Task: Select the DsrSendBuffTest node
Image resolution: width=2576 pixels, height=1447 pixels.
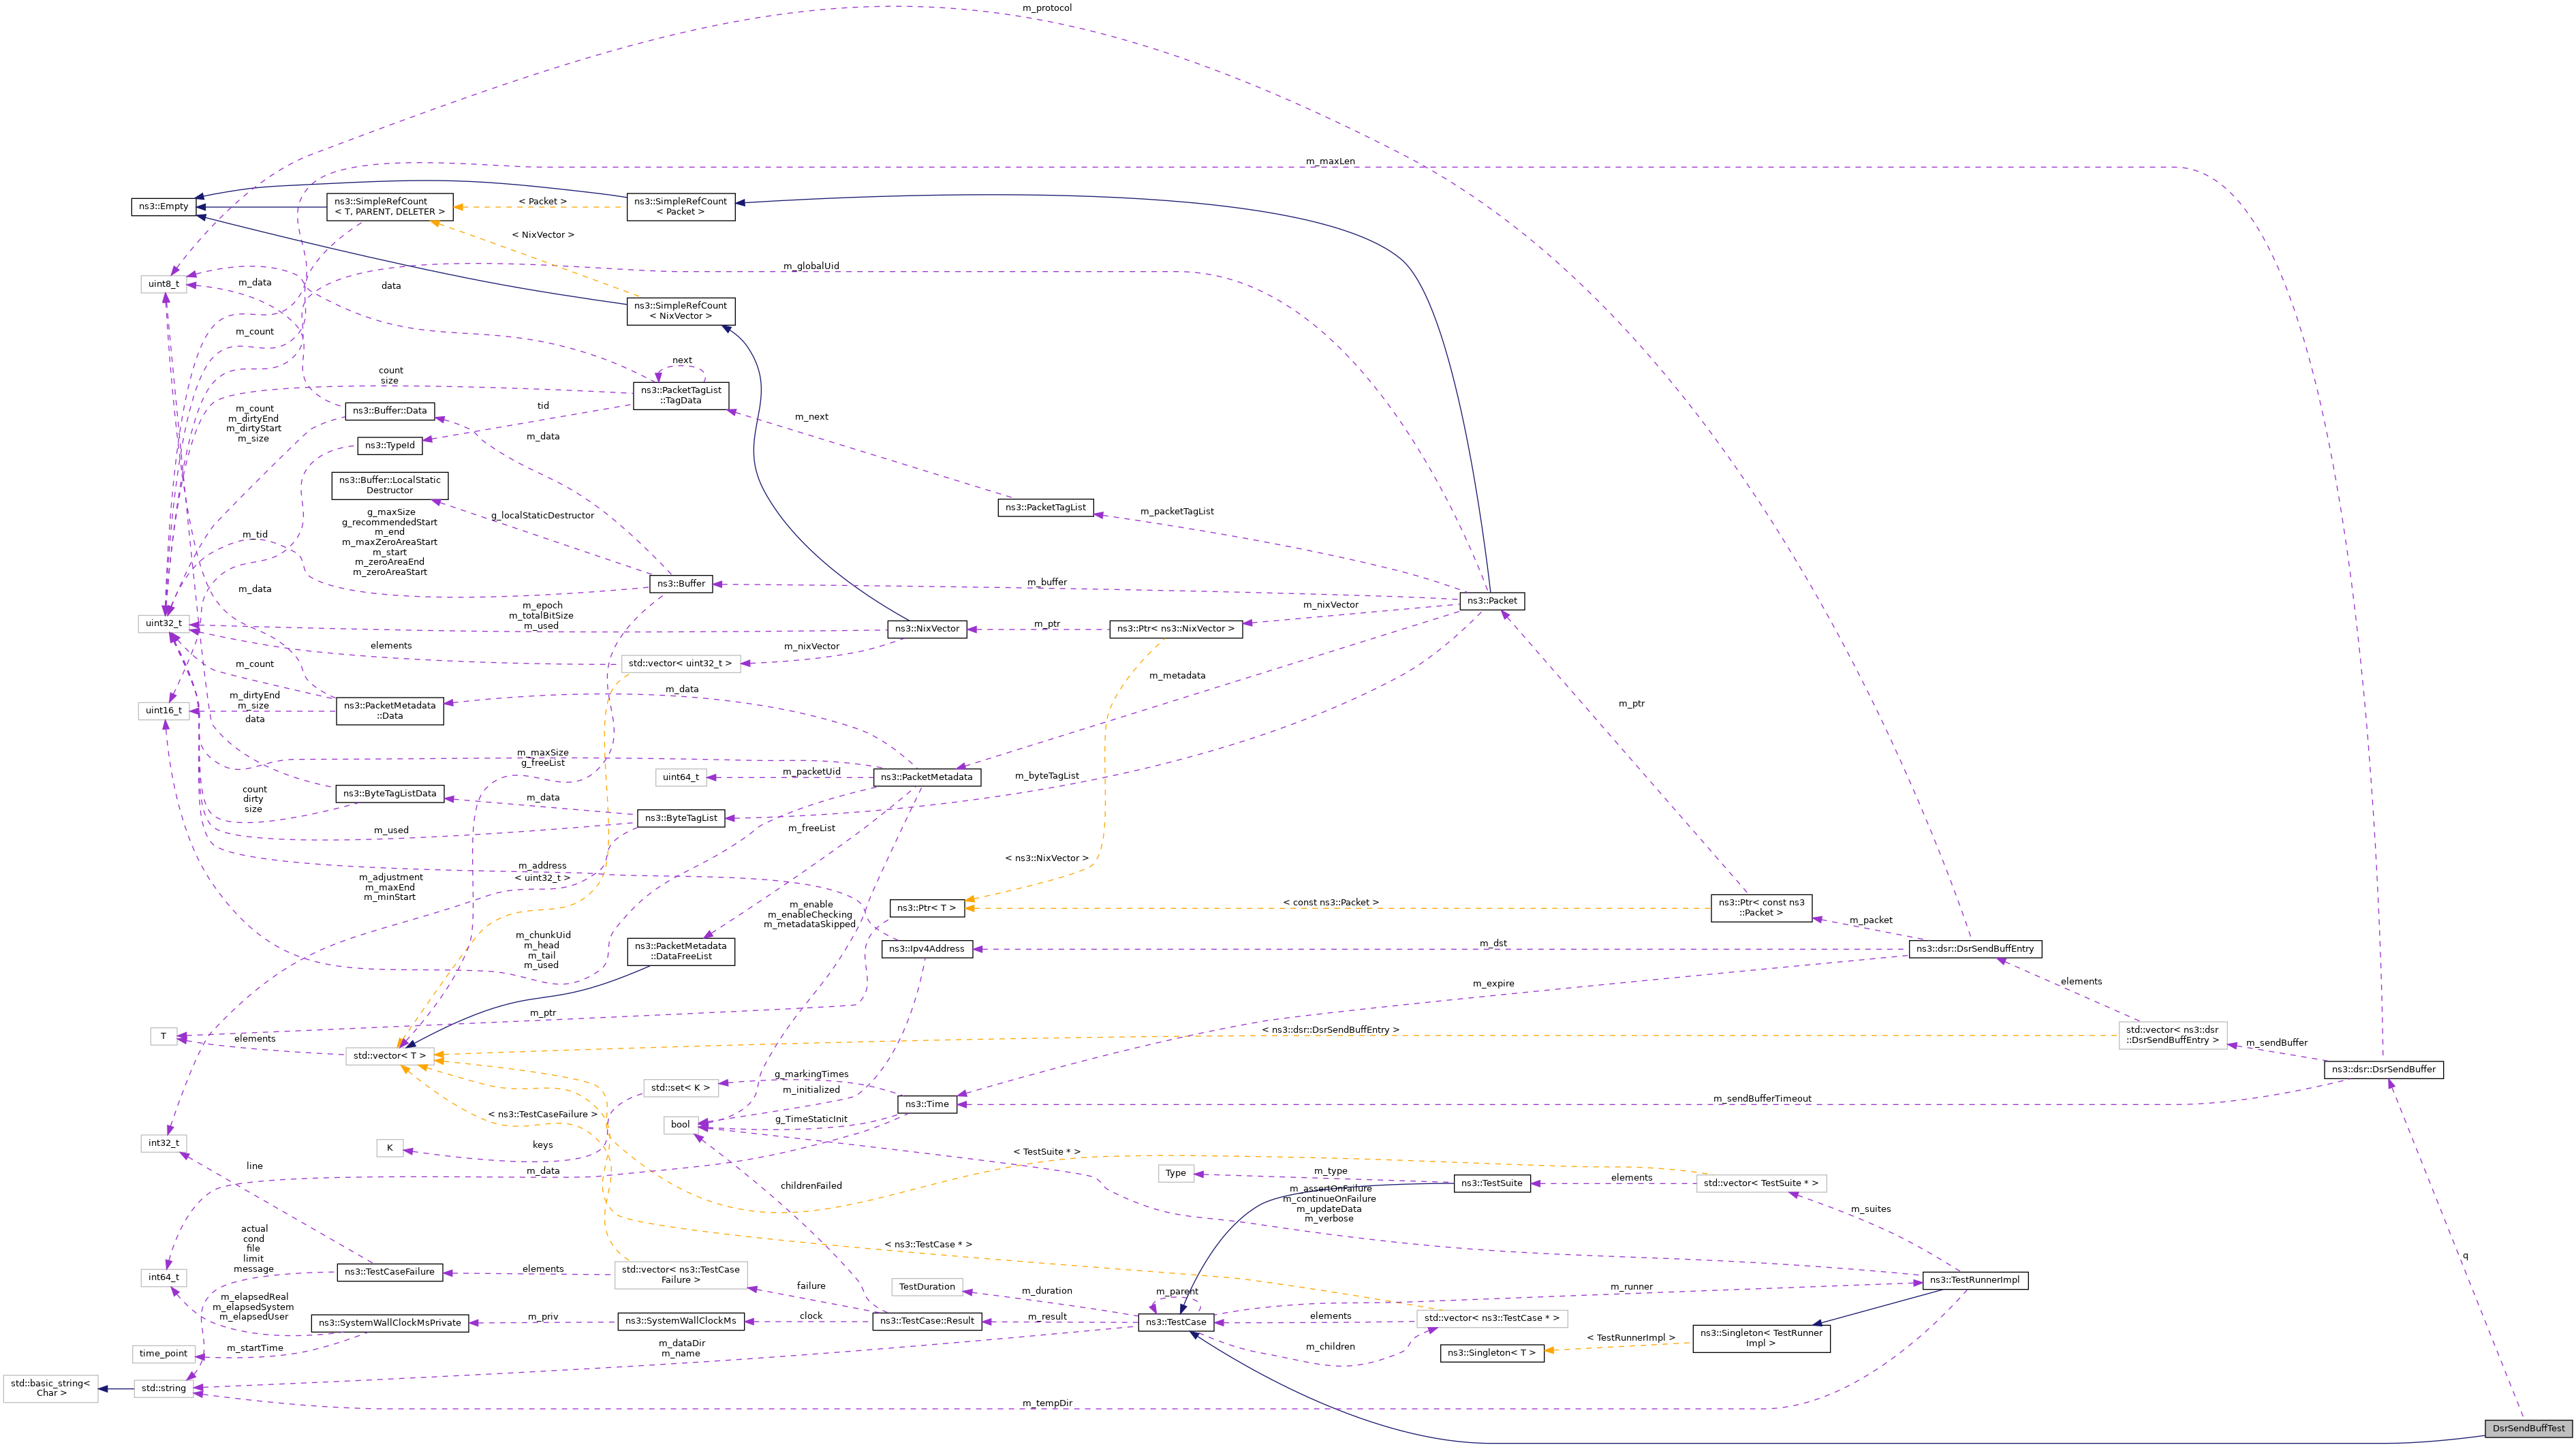Action: click(x=2529, y=1429)
